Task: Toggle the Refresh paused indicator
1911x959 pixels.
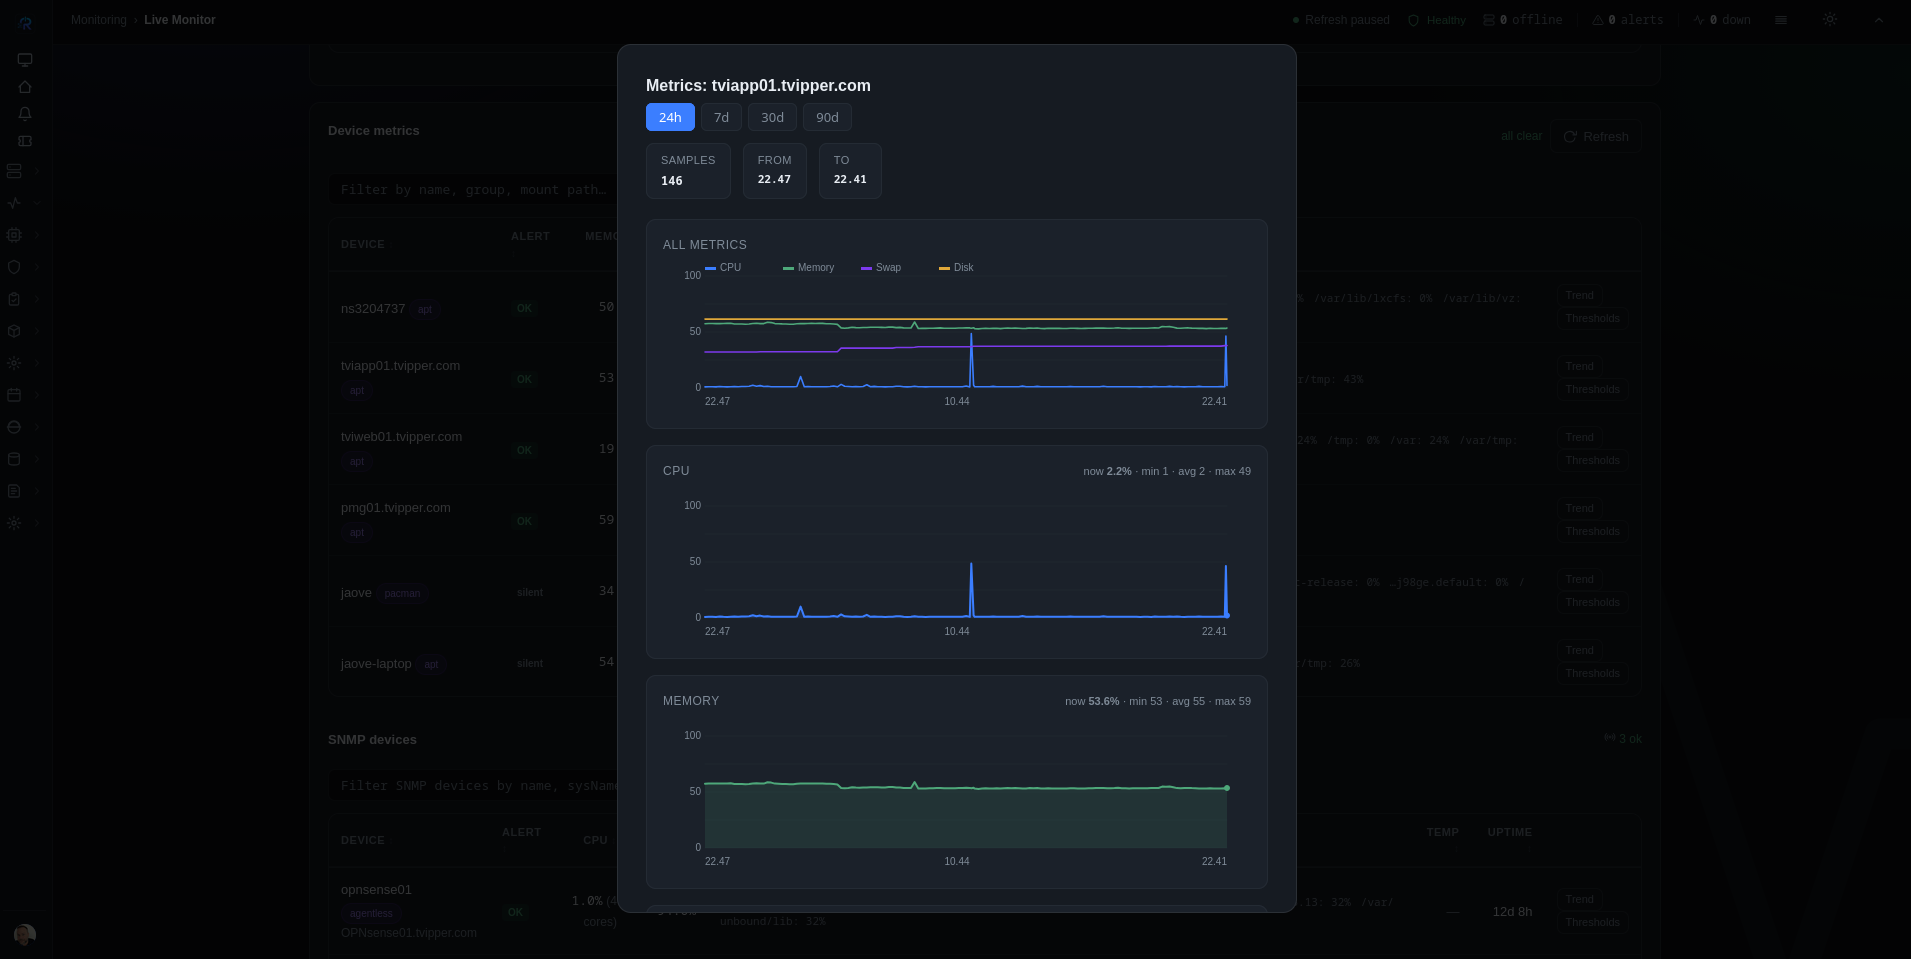Action: click(1341, 20)
